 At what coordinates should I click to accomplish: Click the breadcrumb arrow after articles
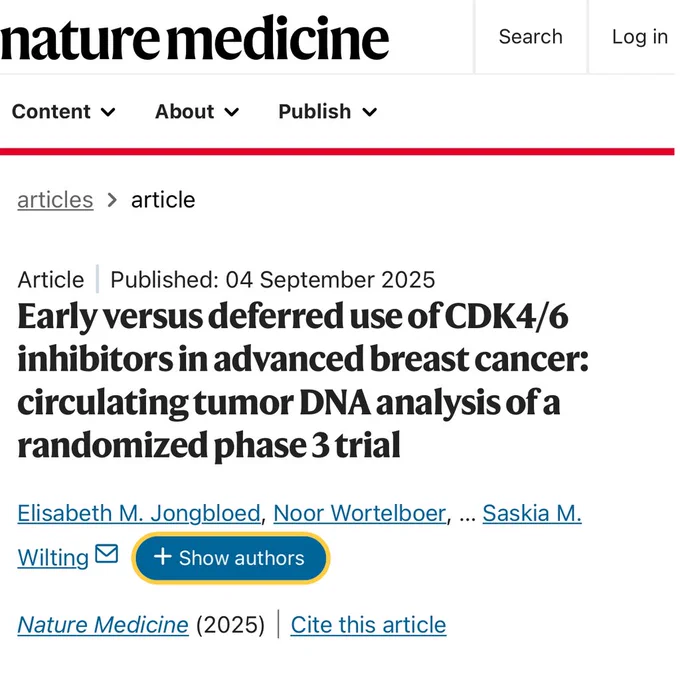pyautogui.click(x=112, y=200)
